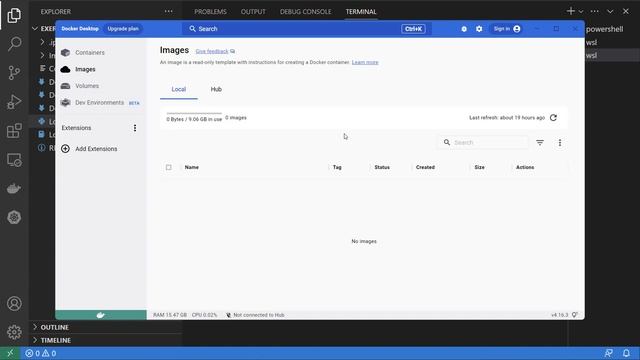Image resolution: width=640 pixels, height=360 pixels.
Task: Open Dev Environments in Docker Desktop sidebar
Action: click(100, 103)
